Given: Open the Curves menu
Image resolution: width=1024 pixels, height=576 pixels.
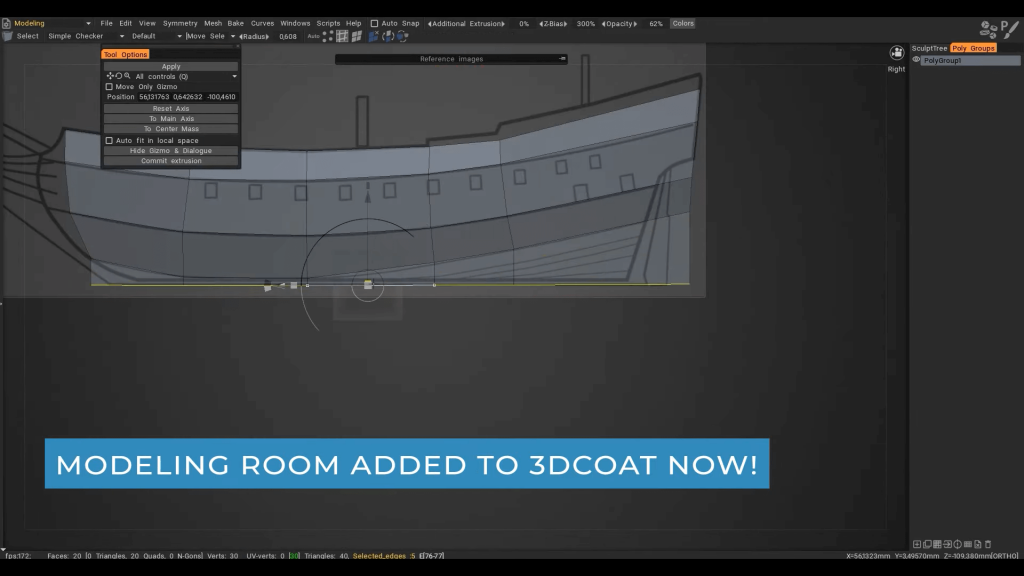Looking at the screenshot, I should point(263,24).
